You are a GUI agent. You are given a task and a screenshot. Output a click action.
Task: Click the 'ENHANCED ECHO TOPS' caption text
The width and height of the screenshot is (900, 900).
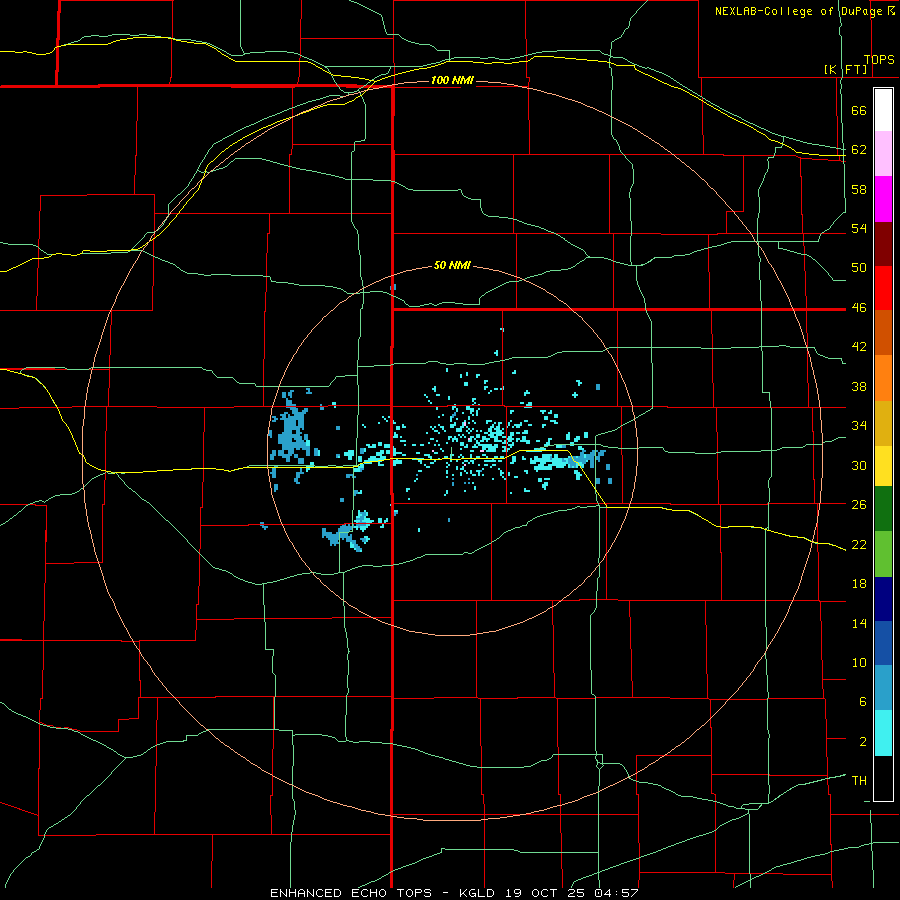click(351, 893)
